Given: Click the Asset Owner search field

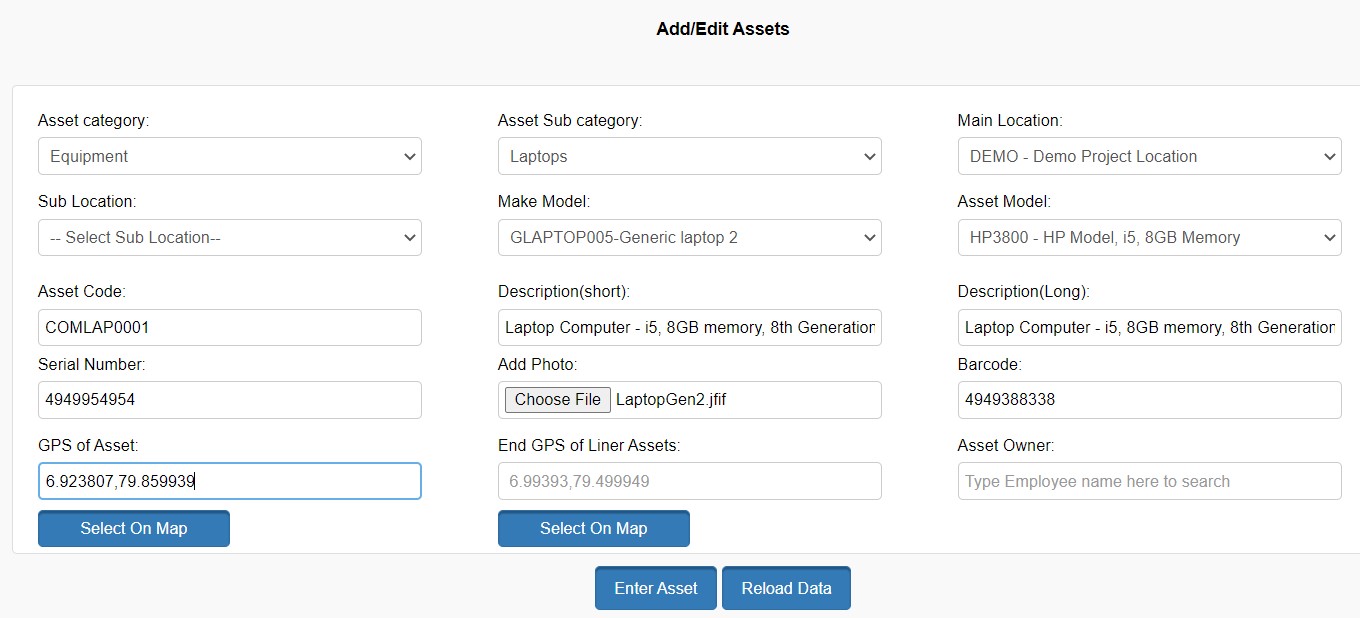Looking at the screenshot, I should point(1149,481).
